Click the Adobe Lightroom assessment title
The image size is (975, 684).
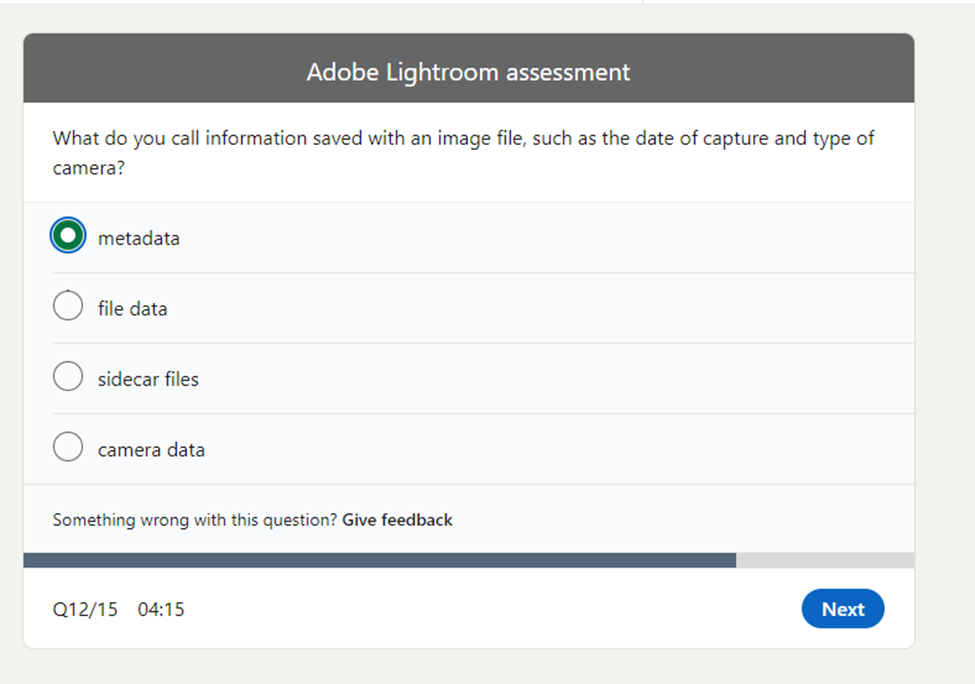pyautogui.click(x=469, y=71)
